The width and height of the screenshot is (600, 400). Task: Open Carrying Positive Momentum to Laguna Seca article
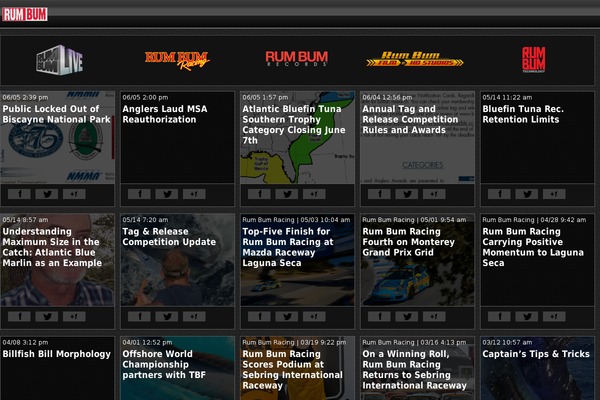pyautogui.click(x=533, y=247)
